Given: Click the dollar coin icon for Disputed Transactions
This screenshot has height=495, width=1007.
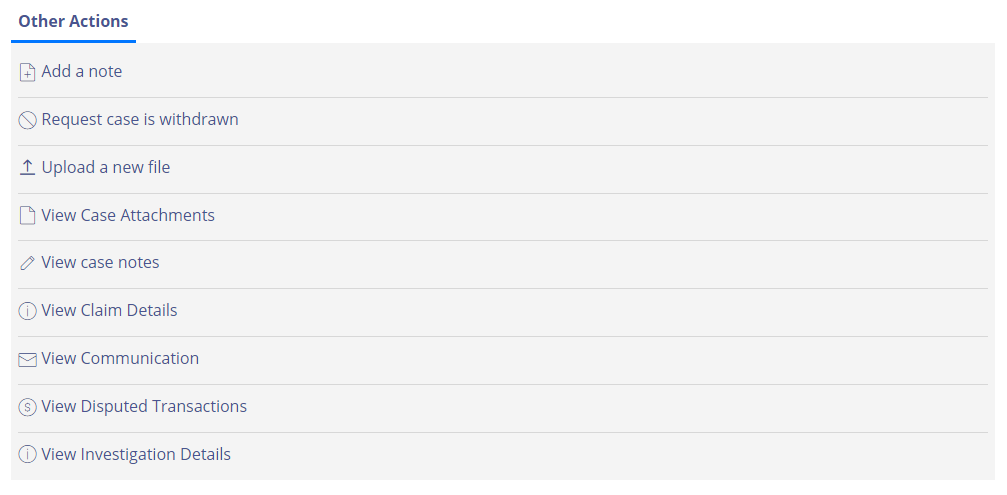Looking at the screenshot, I should [27, 407].
